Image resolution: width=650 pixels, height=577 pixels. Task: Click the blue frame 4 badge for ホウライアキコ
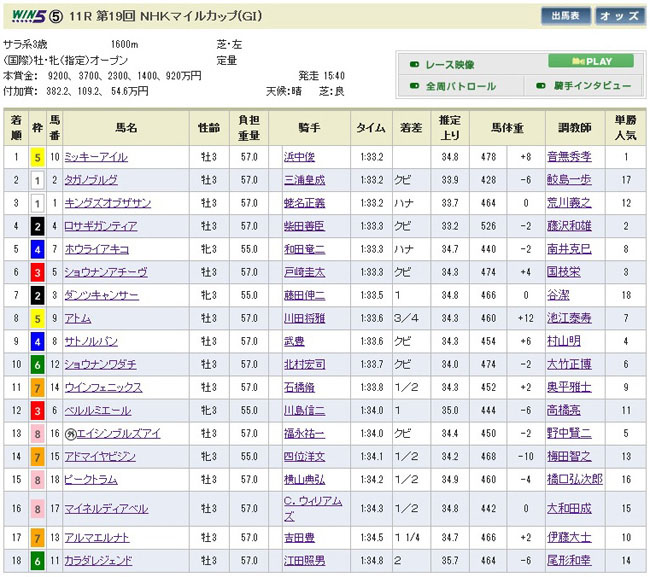point(36,249)
